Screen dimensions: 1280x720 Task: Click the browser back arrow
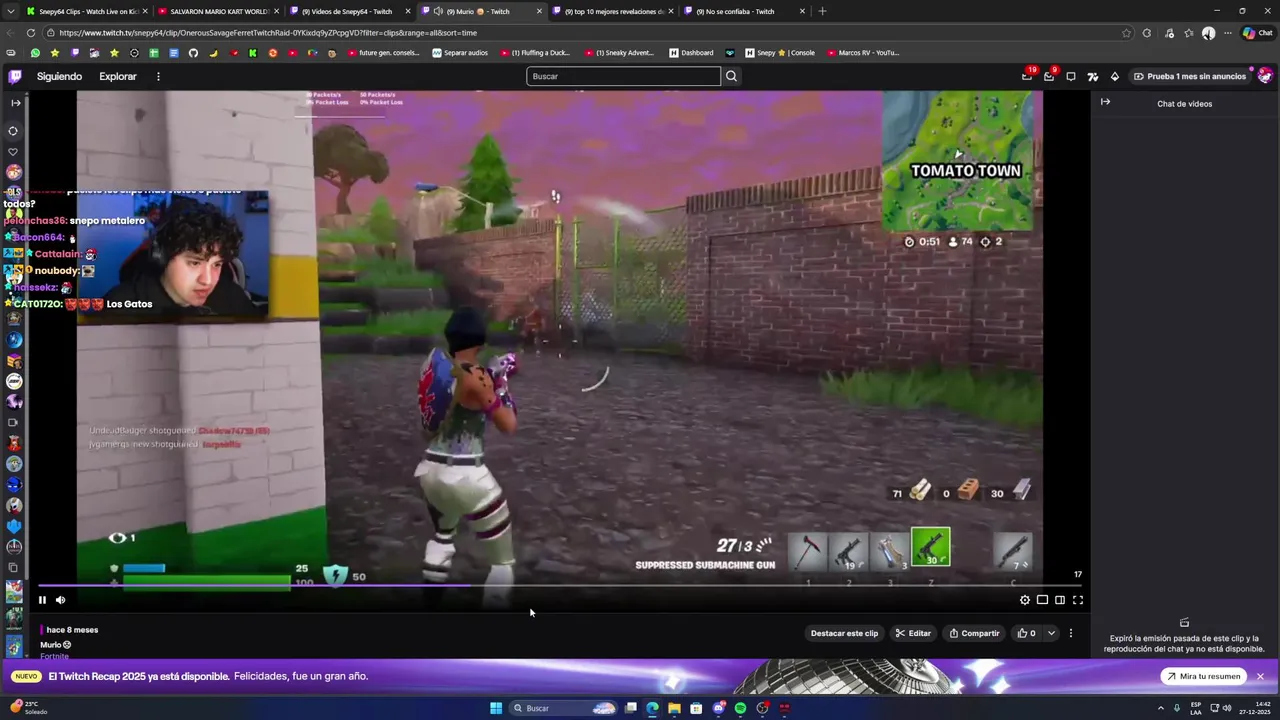pyautogui.click(x=11, y=33)
